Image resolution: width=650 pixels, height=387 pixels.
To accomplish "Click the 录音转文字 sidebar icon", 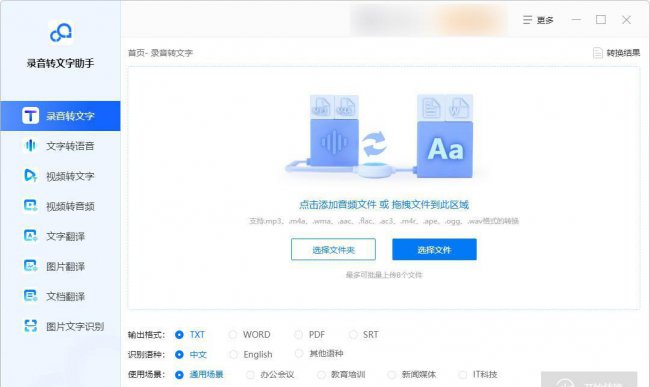I will pos(30,116).
